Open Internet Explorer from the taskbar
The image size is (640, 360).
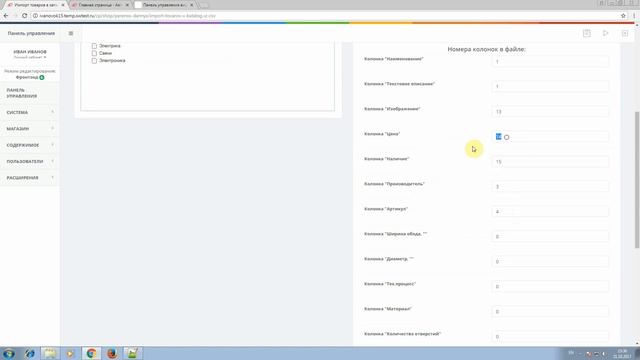click(29, 353)
